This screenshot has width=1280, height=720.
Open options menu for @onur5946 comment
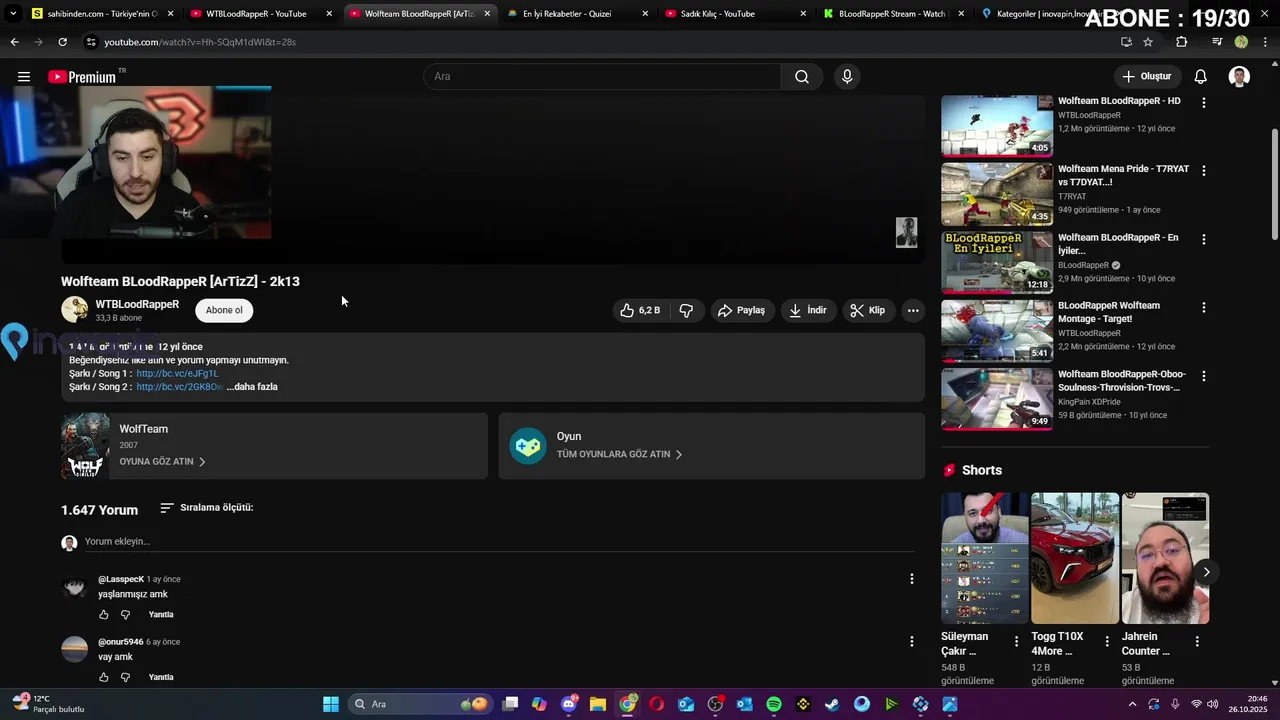coord(911,641)
